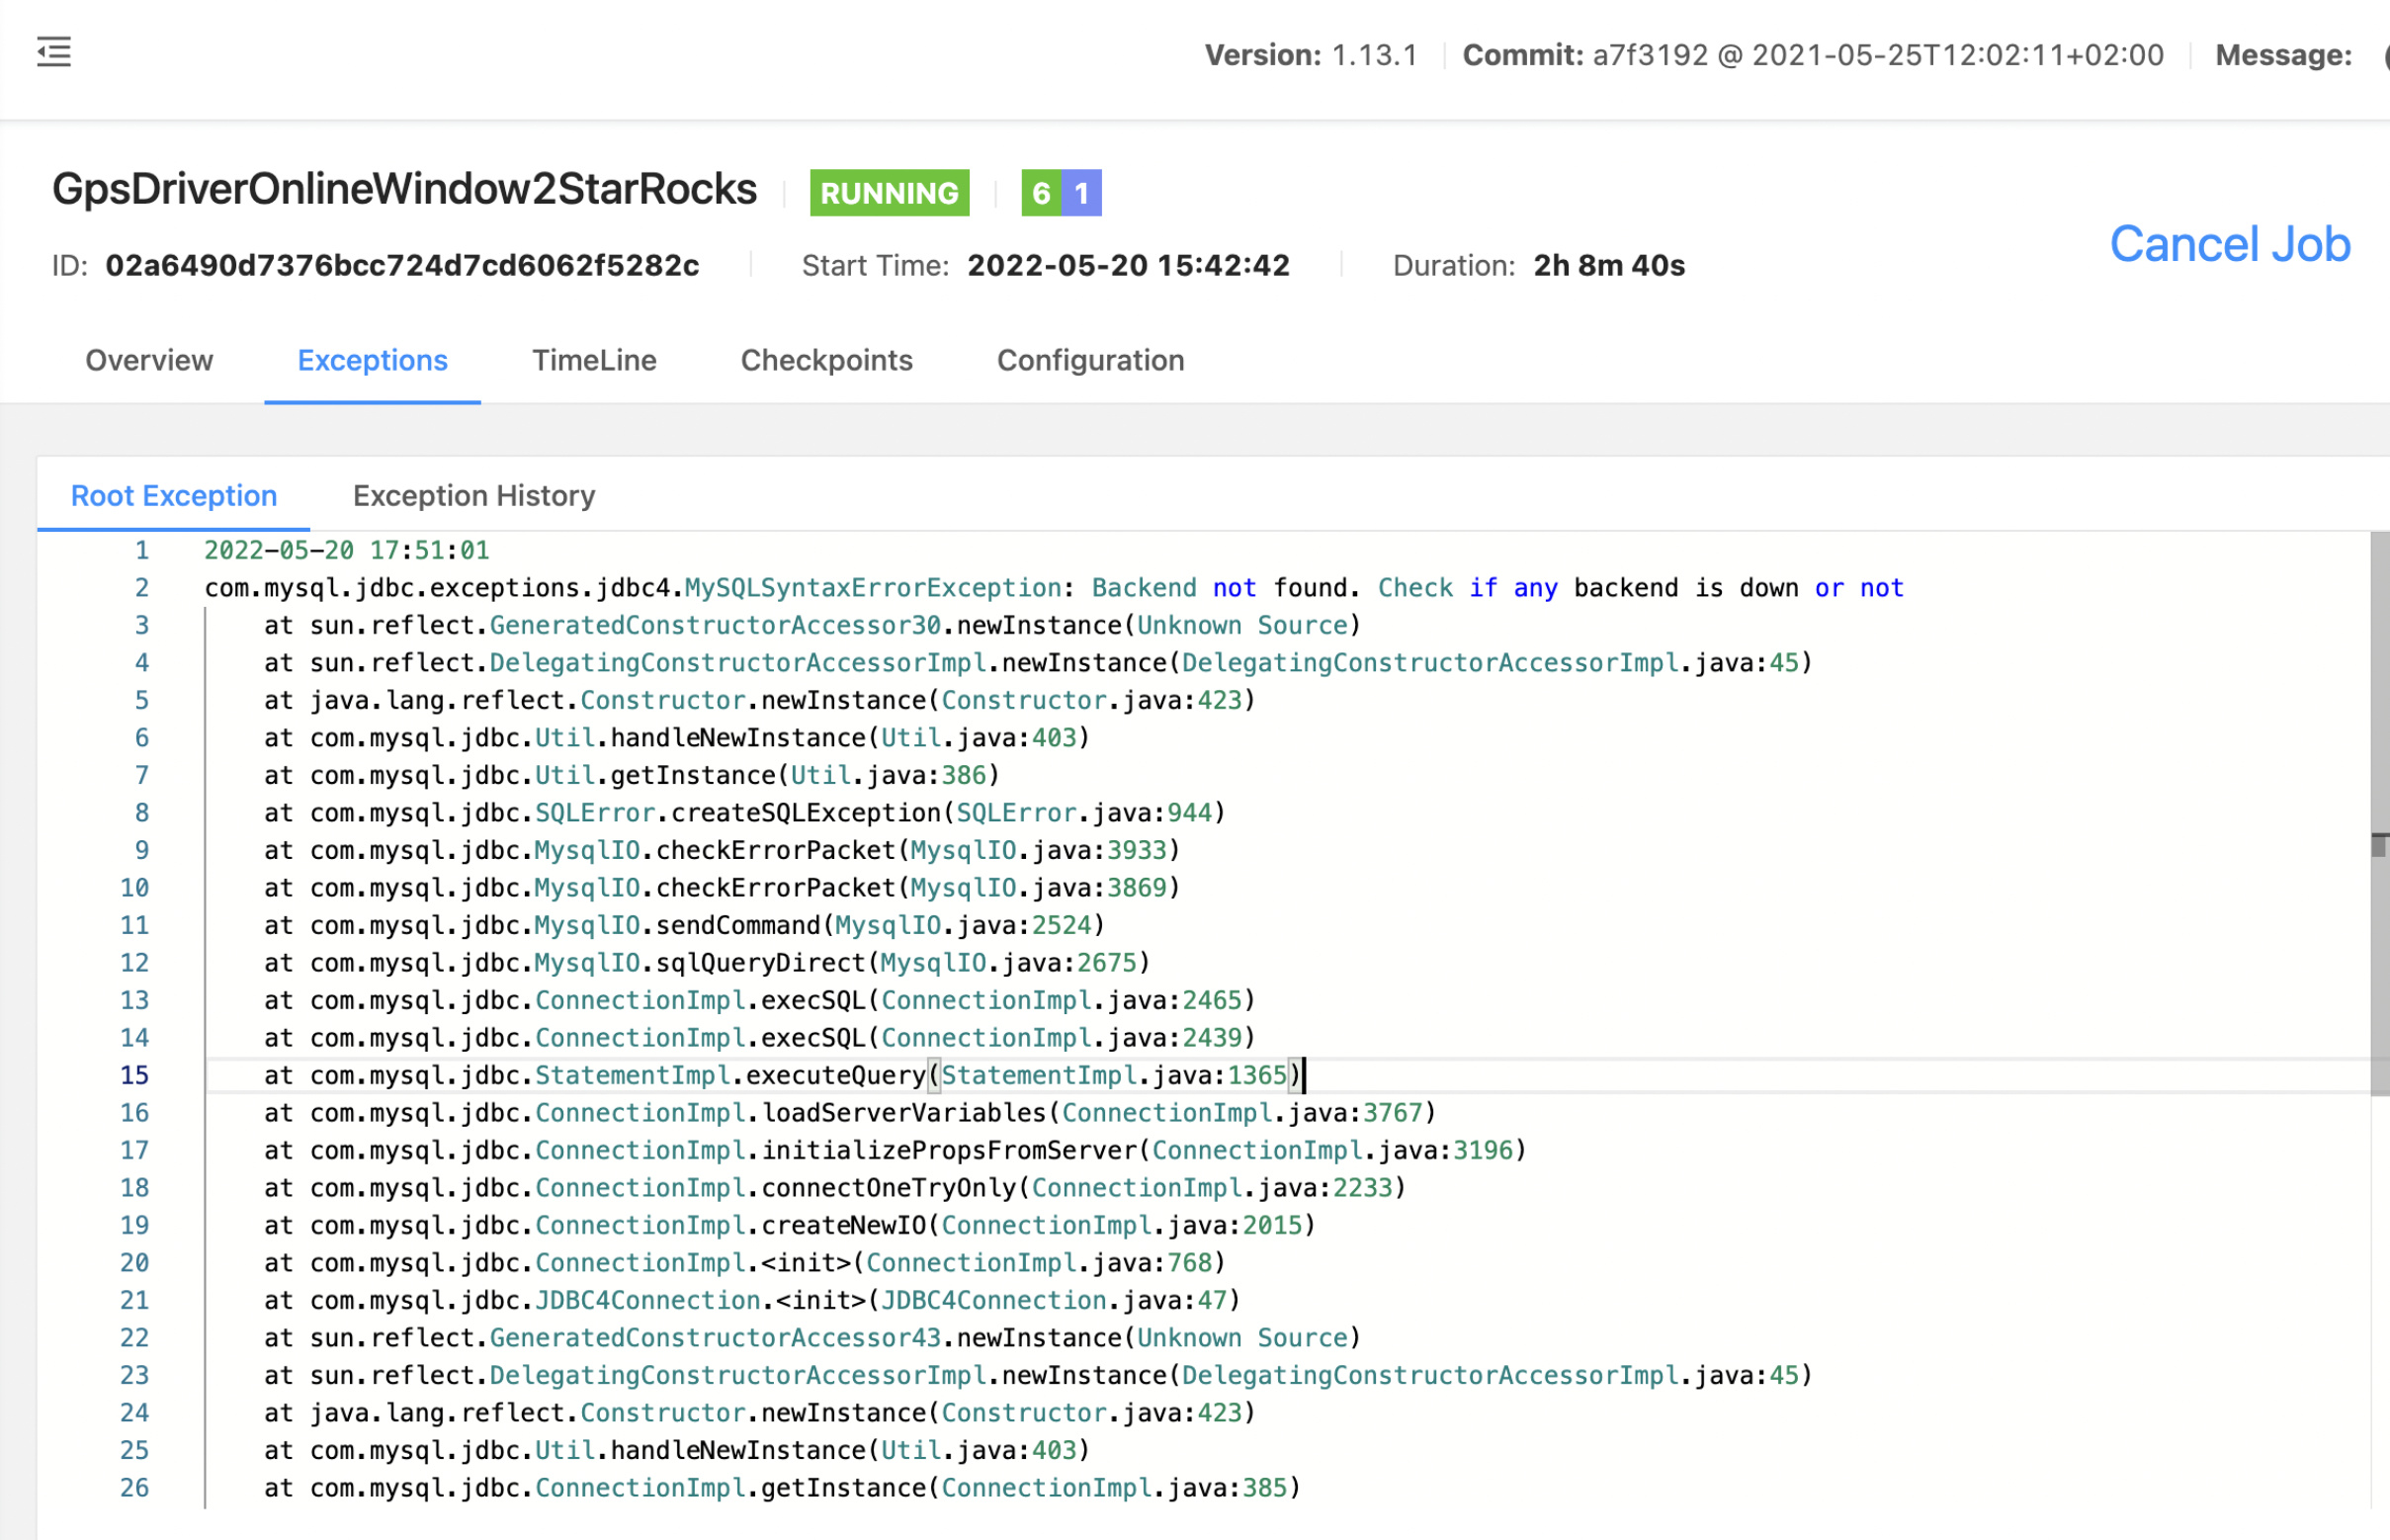Viewport: 2390px width, 1540px height.
Task: Switch to Exception History tab
Action: pyautogui.click(x=474, y=496)
